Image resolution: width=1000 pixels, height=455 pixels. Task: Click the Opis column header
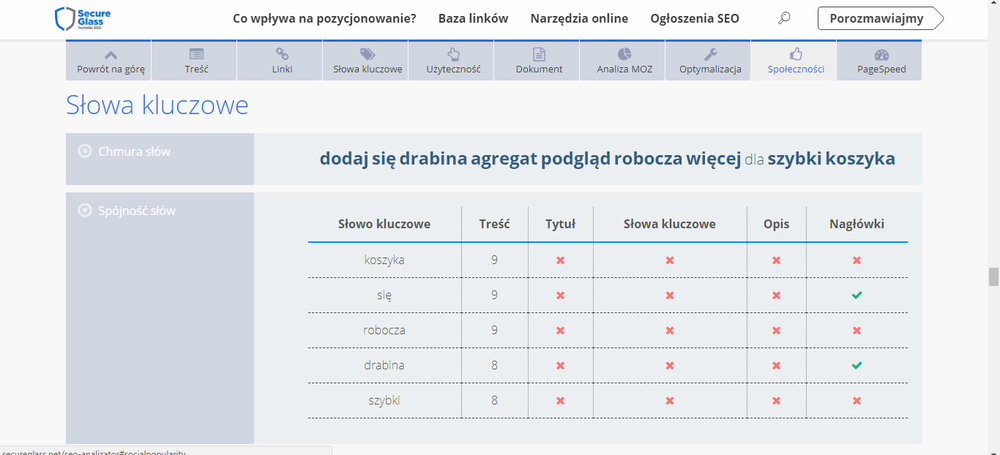tap(776, 224)
